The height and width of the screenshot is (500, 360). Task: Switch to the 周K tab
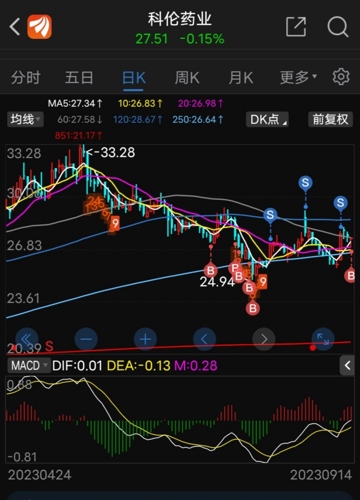coord(187,78)
